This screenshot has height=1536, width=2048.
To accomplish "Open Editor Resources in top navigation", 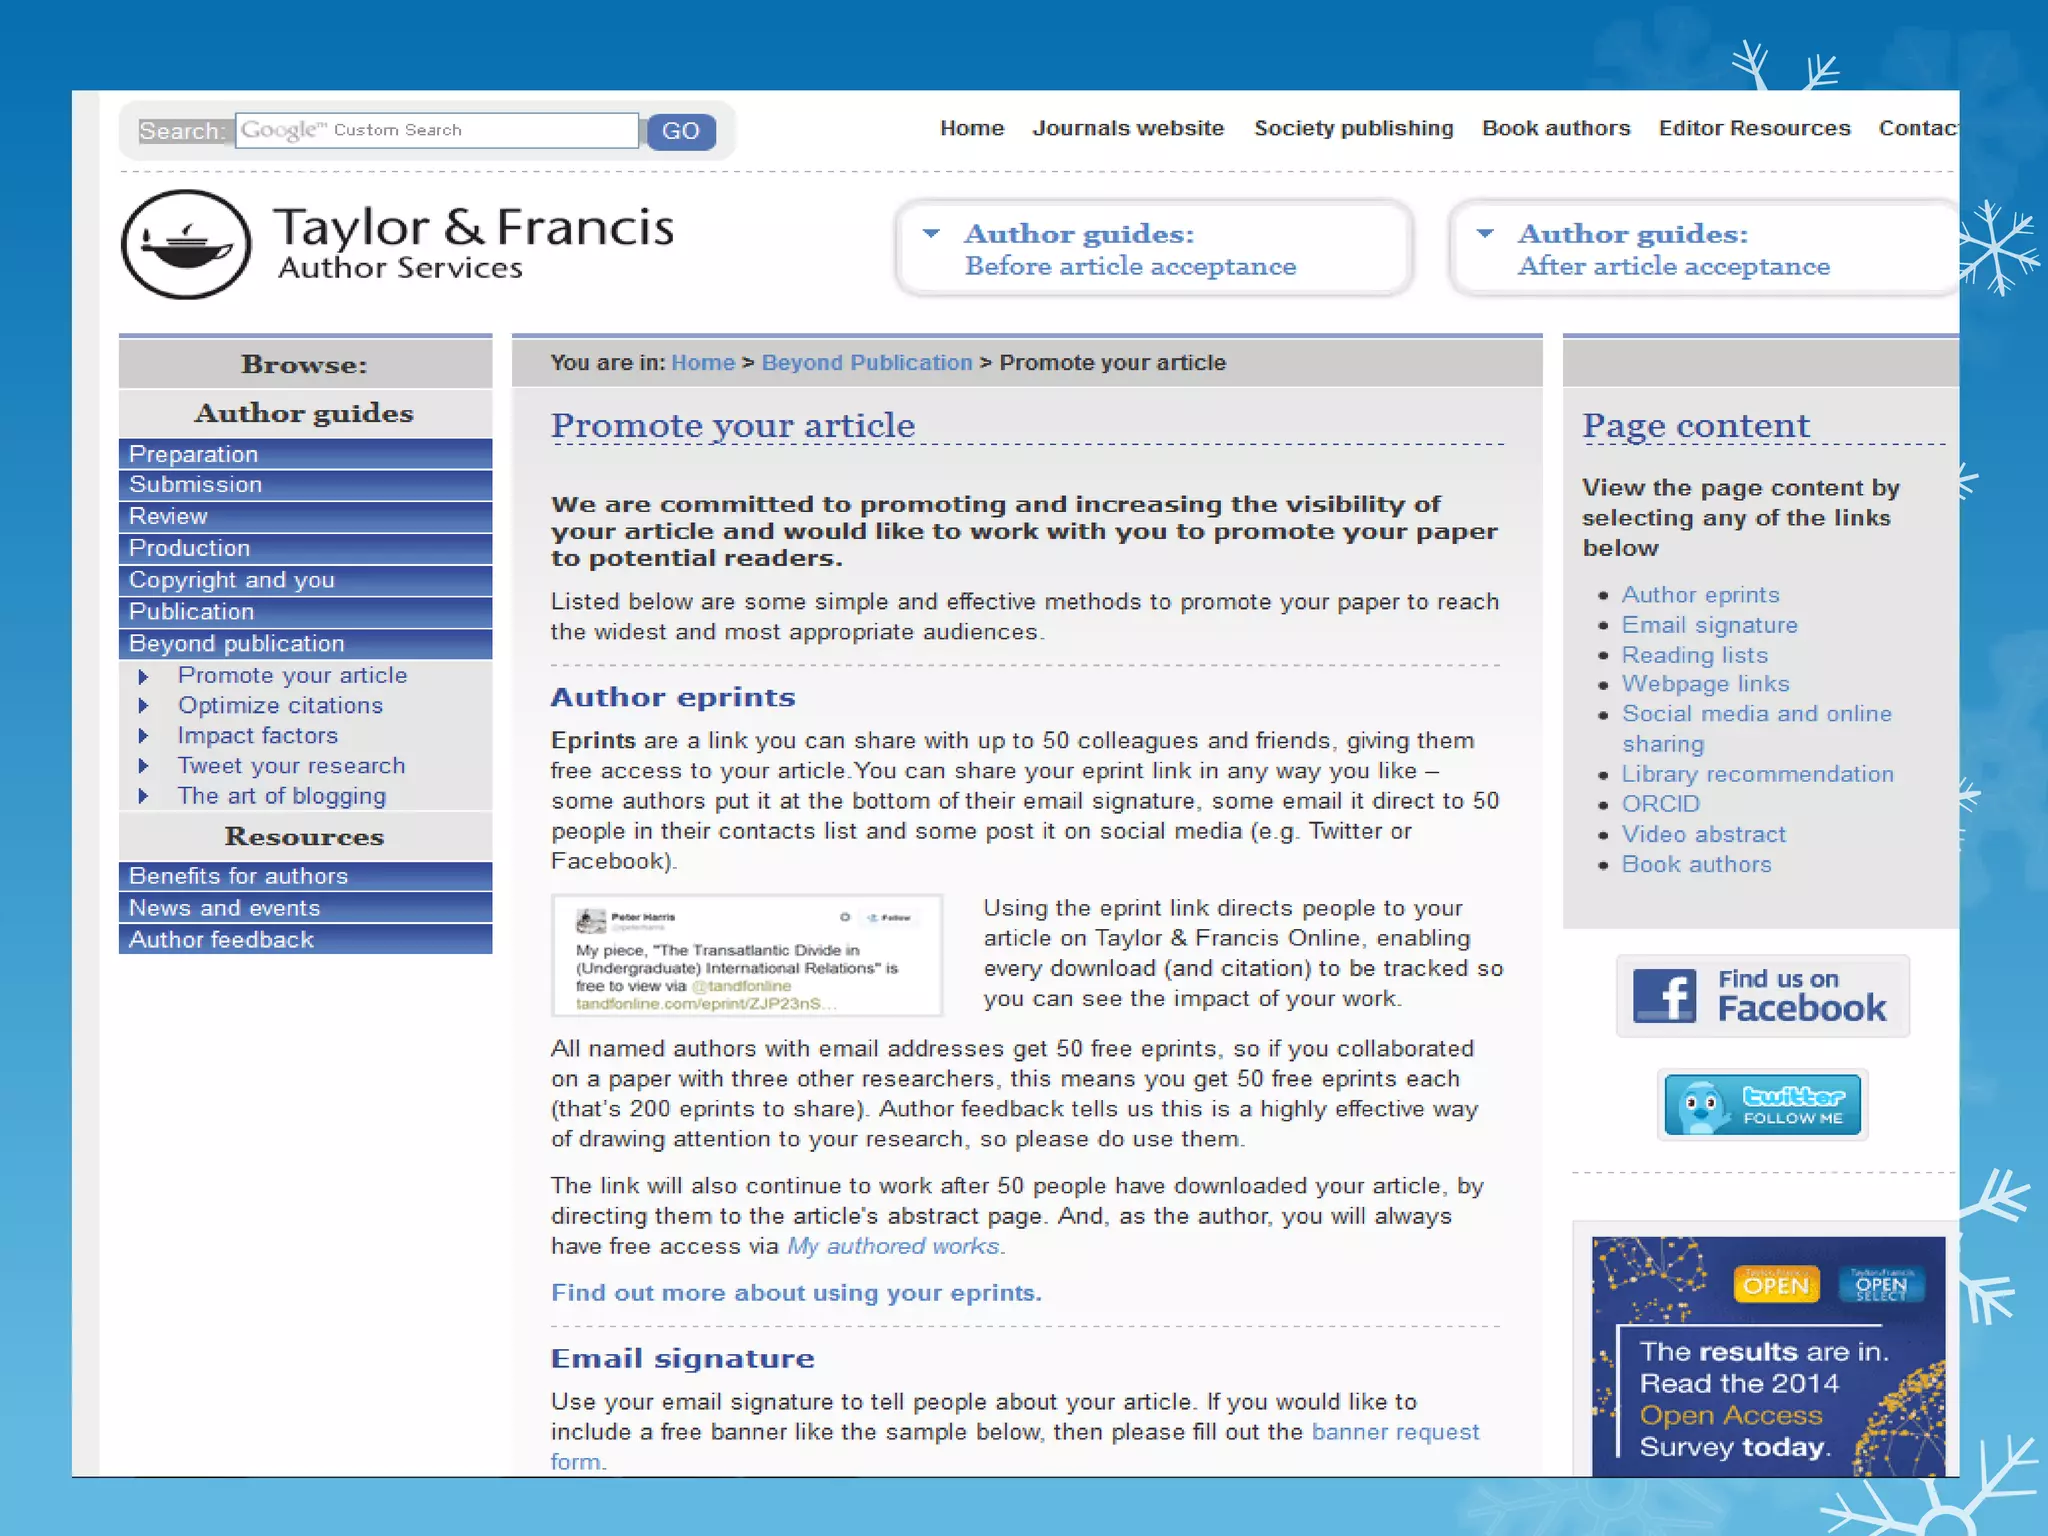I will click(x=1754, y=128).
